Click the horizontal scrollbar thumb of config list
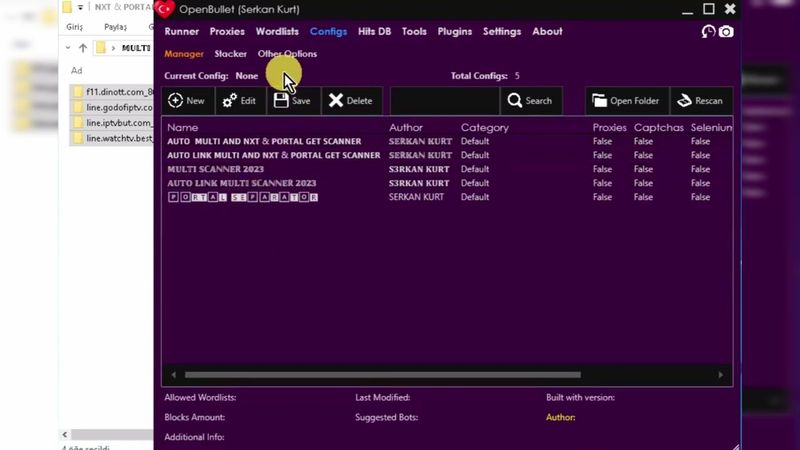Image resolution: width=800 pixels, height=450 pixels. click(383, 374)
